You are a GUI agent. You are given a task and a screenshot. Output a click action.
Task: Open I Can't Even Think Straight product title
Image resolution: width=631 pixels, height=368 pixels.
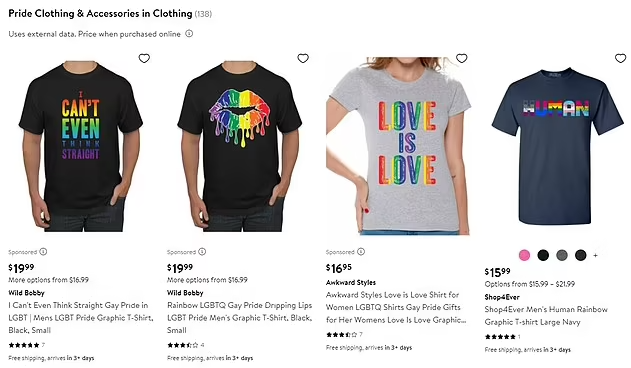[x=80, y=318]
